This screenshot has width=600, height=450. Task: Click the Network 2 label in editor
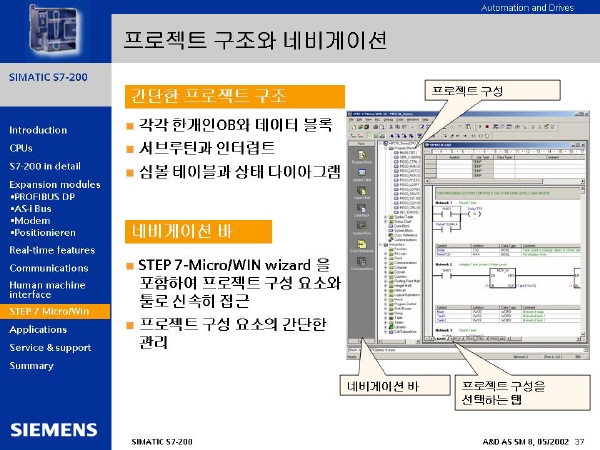pos(444,264)
